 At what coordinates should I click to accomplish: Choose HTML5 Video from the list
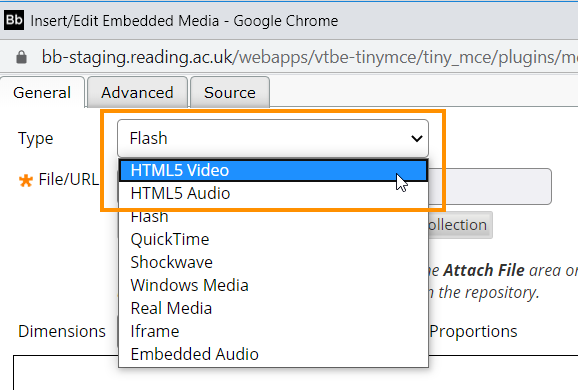click(273, 170)
